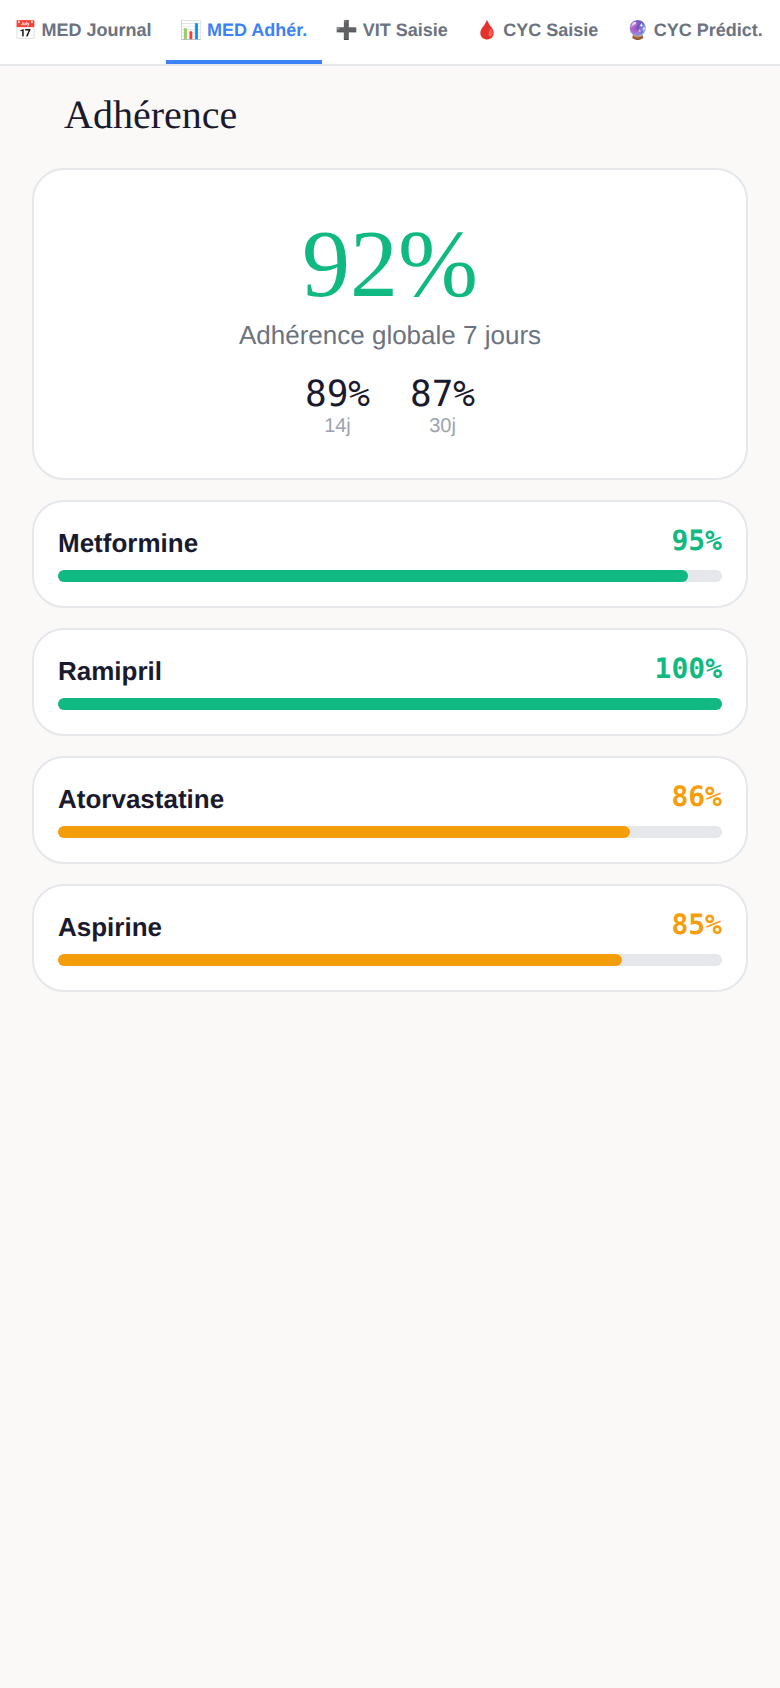Screen dimensions: 780x1688
Task: Select the CYC Prédict. tab
Action: (695, 31)
